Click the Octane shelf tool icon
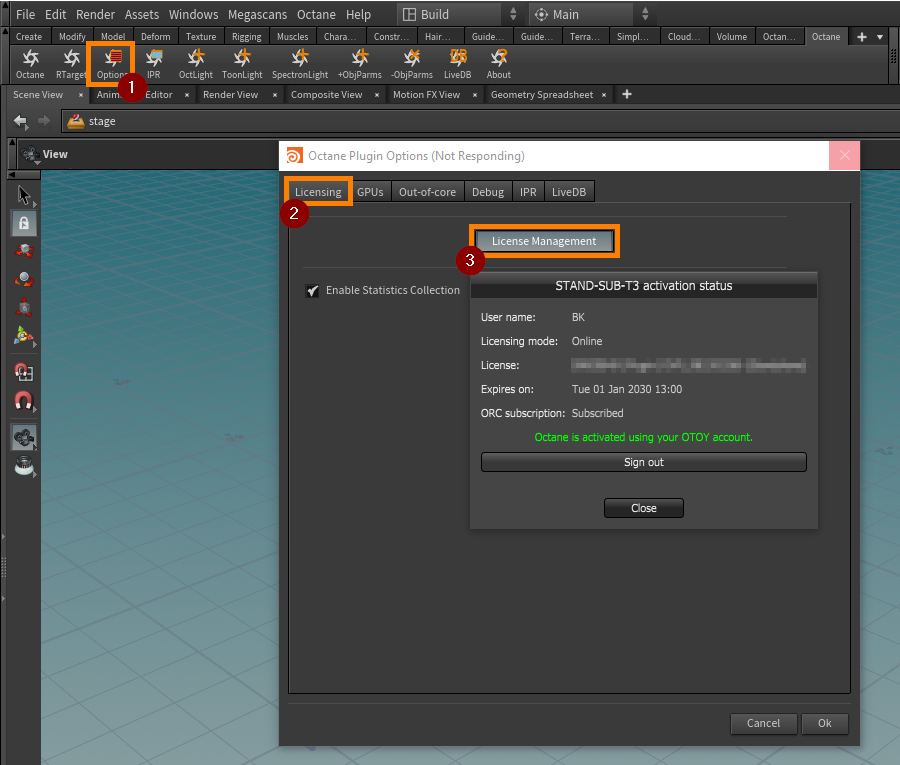Viewport: 900px width, 765px height. tap(30, 63)
